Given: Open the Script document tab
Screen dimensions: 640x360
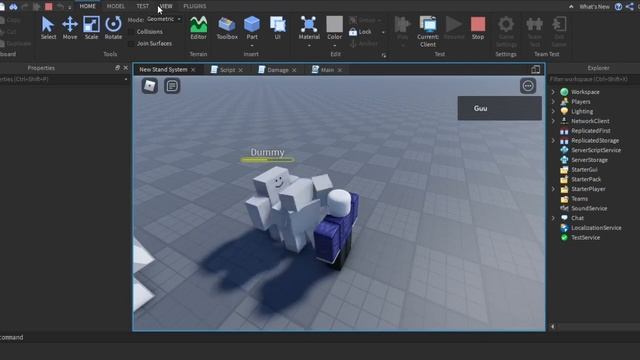Looking at the screenshot, I should (227, 70).
